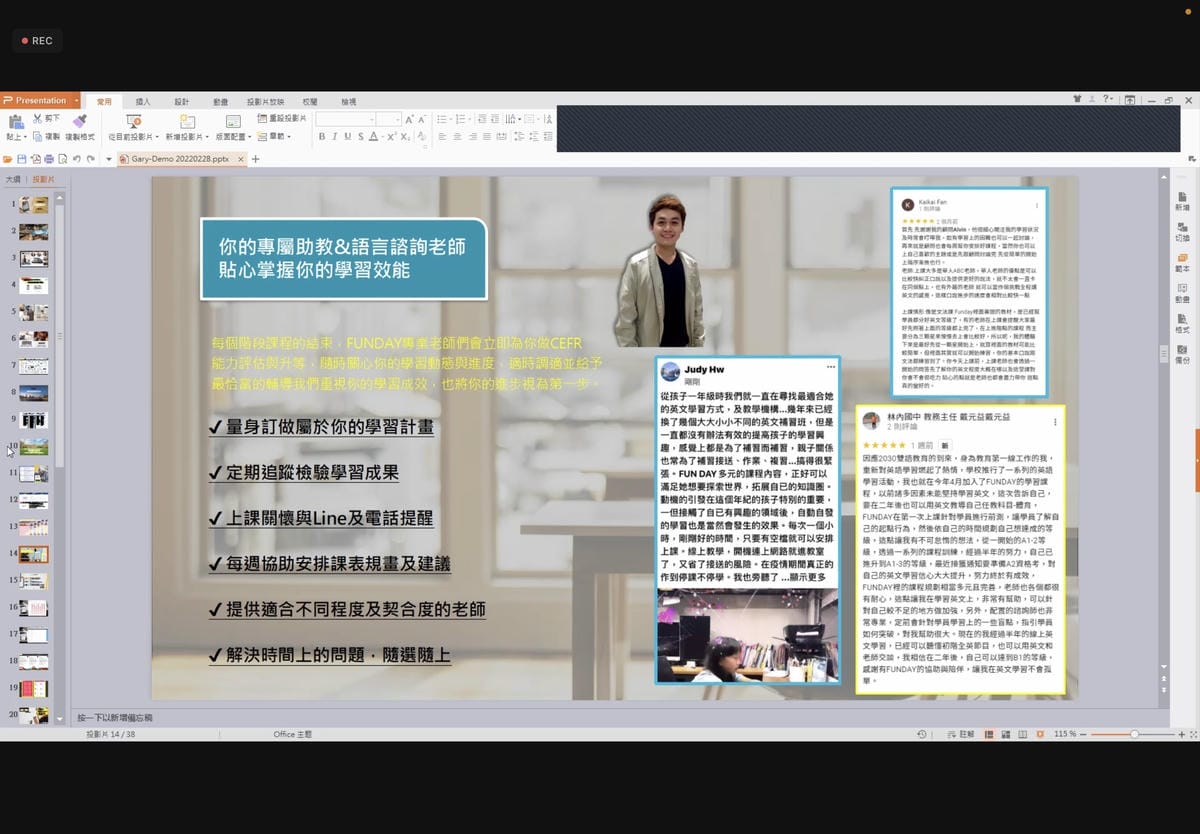Image resolution: width=1200 pixels, height=834 pixels.
Task: Click the Redo arrow icon
Action: point(91,159)
